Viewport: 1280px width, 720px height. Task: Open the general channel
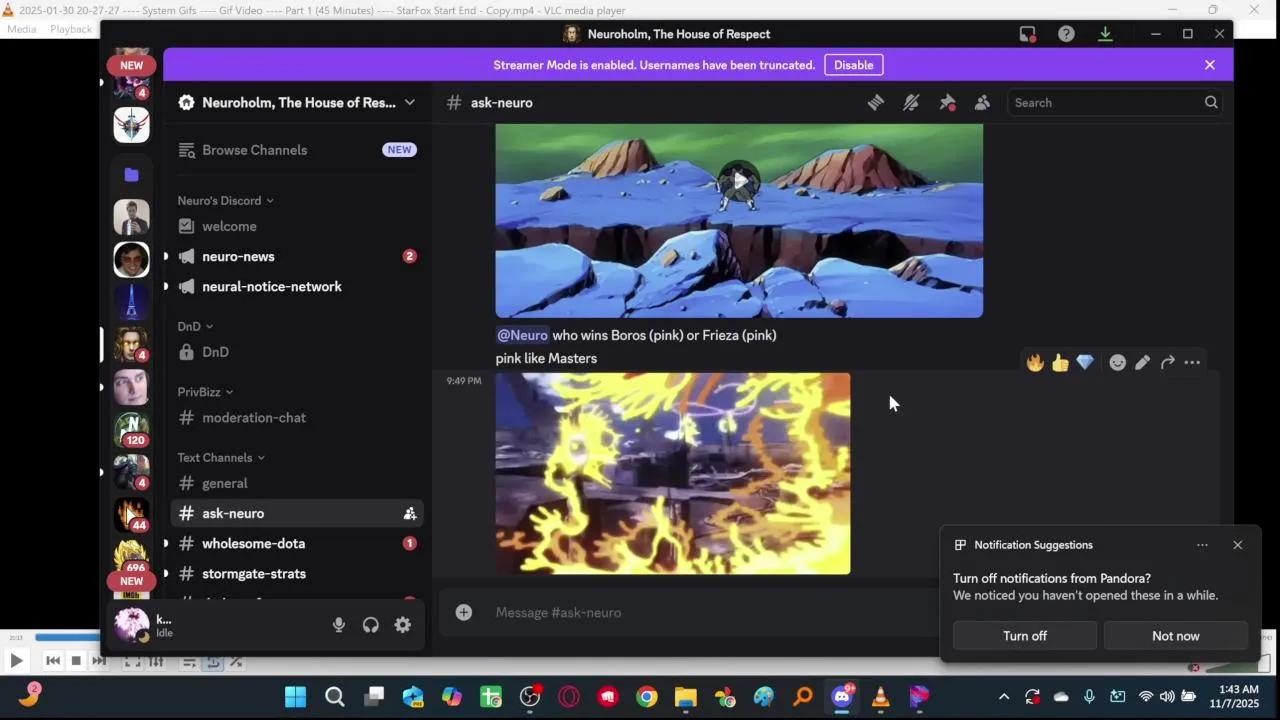(297, 484)
